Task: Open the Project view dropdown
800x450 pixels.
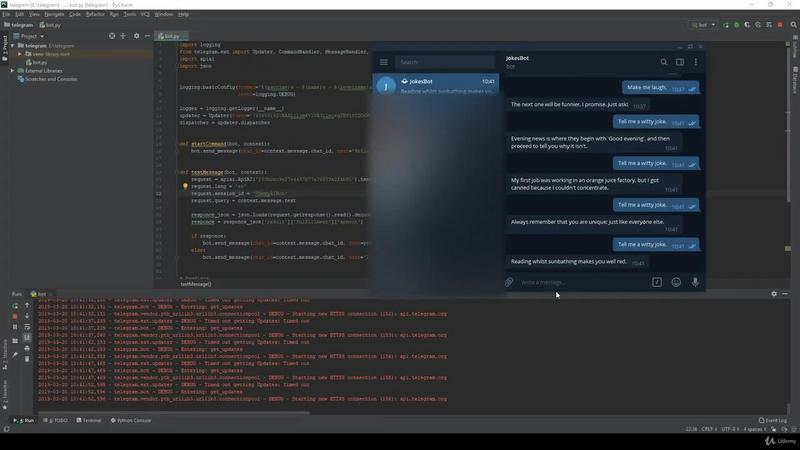Action: 29,36
